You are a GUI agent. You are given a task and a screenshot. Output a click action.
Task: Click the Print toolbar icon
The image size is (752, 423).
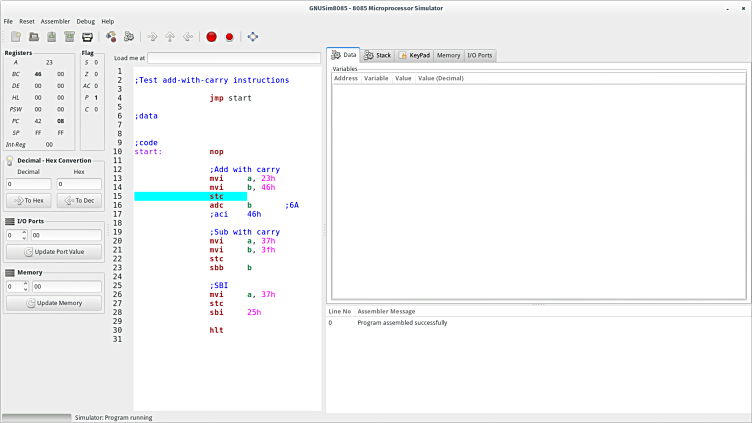(x=87, y=37)
